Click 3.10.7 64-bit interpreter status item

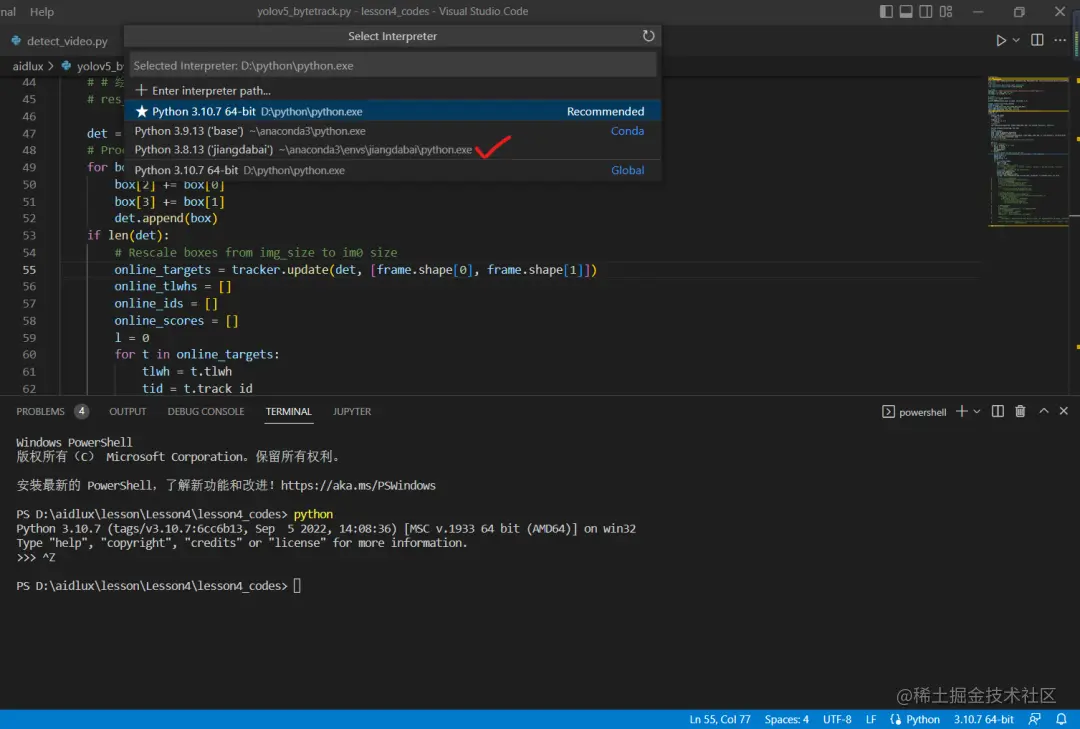coord(984,719)
